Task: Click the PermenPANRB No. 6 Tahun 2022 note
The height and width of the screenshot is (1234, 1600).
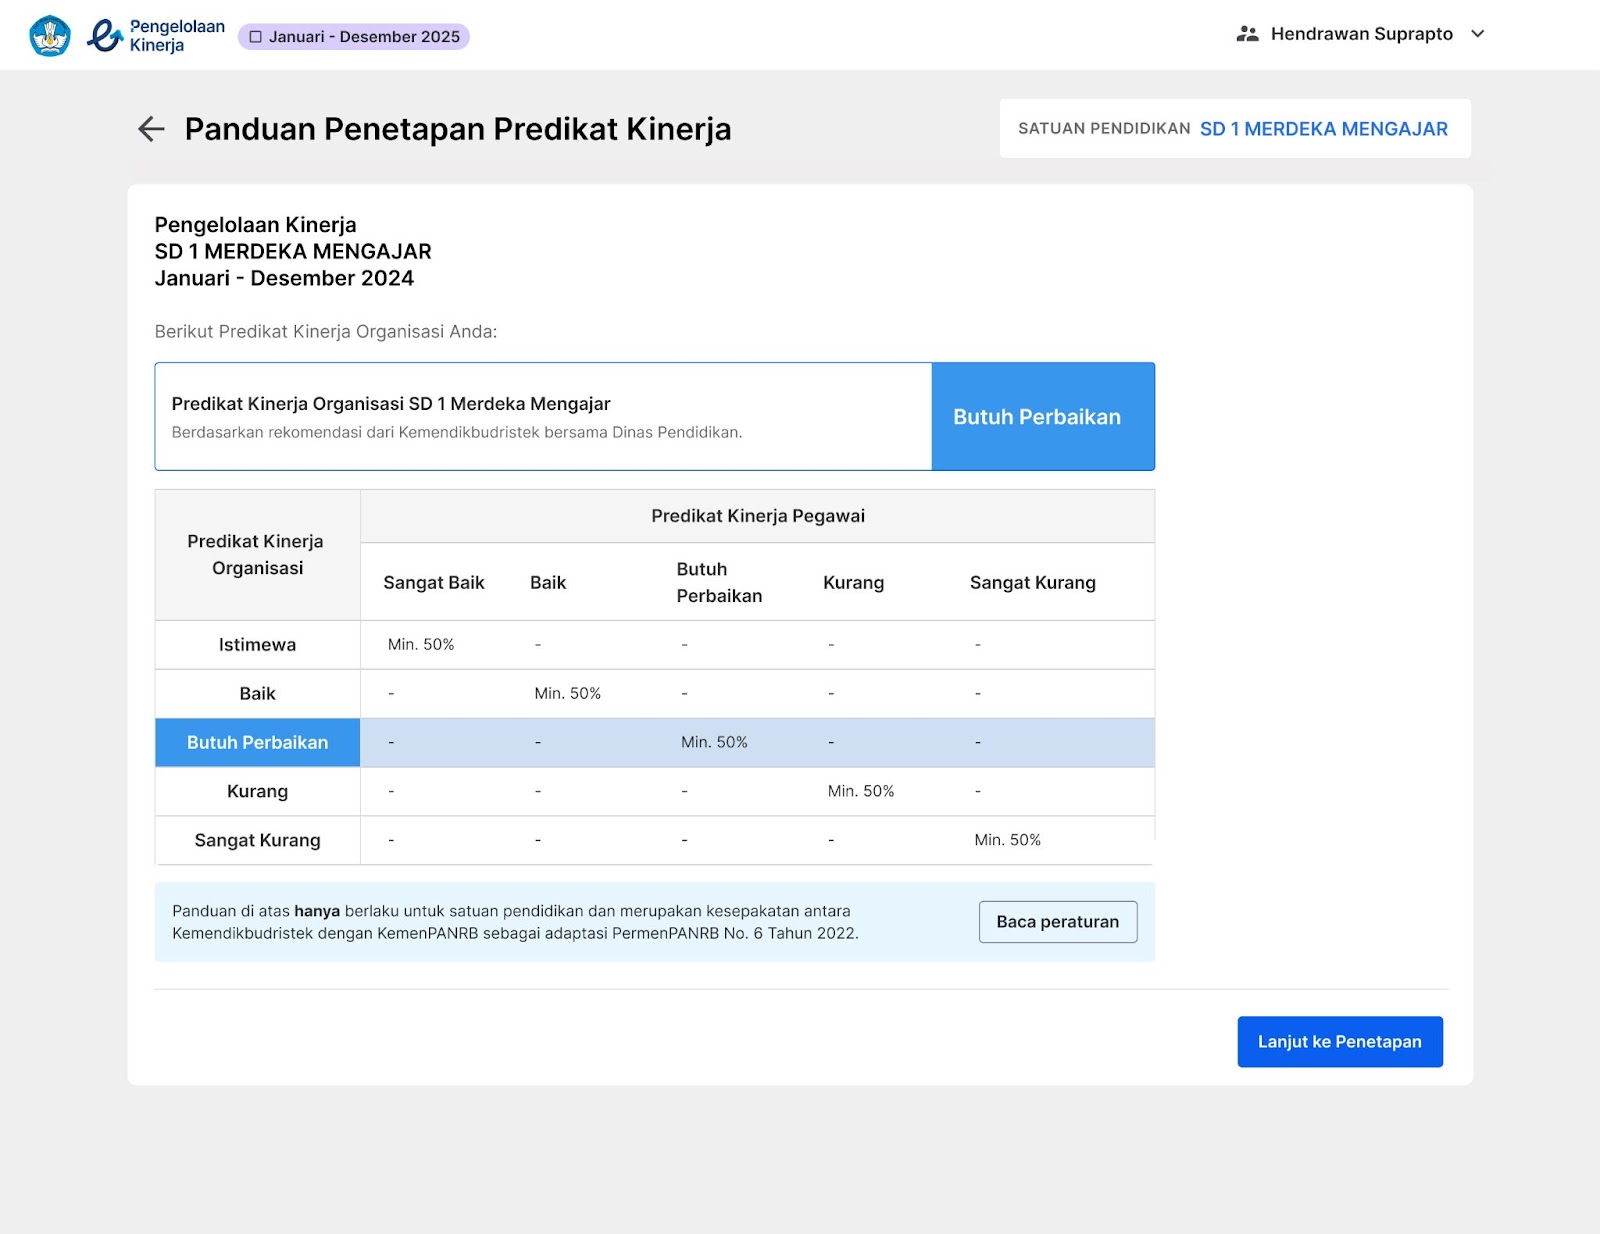Action: coord(515,923)
